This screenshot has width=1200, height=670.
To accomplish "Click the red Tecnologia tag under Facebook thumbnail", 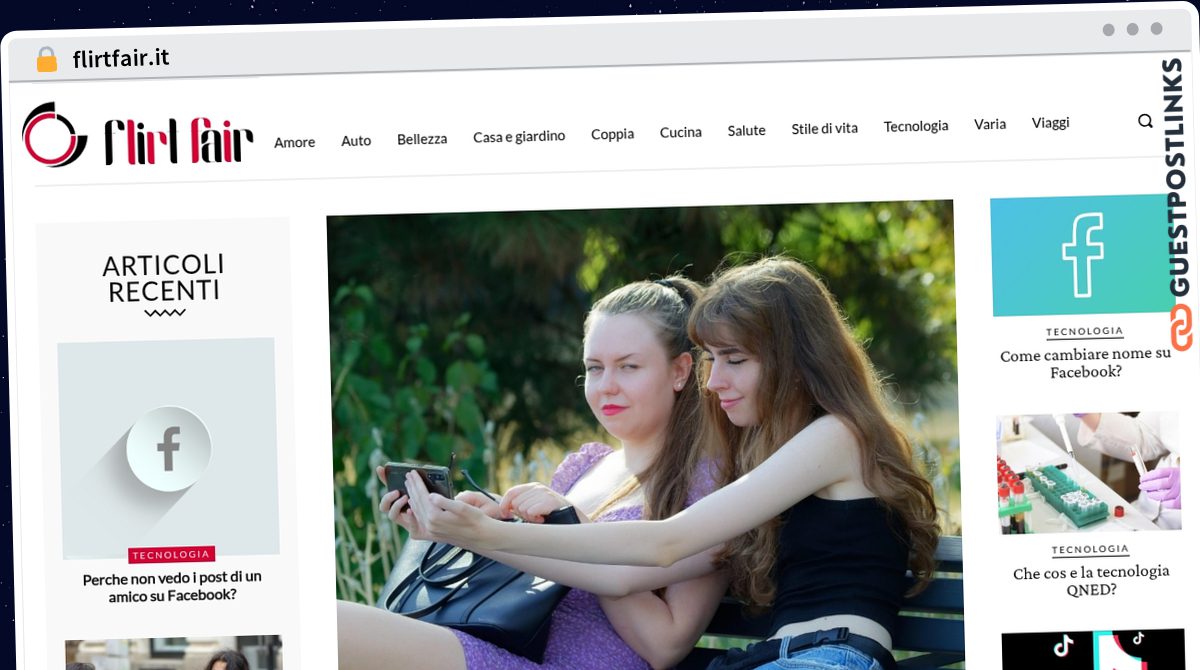I will 171,554.
